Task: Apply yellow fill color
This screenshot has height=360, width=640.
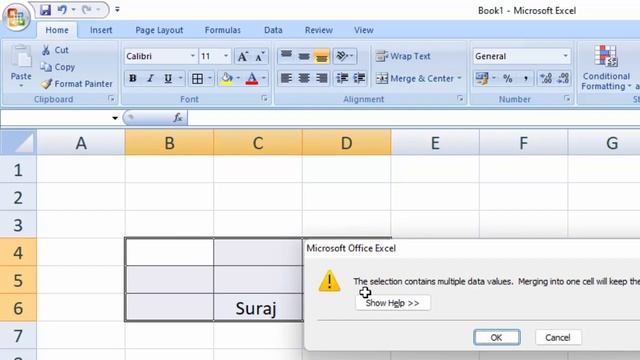Action: (x=227, y=78)
